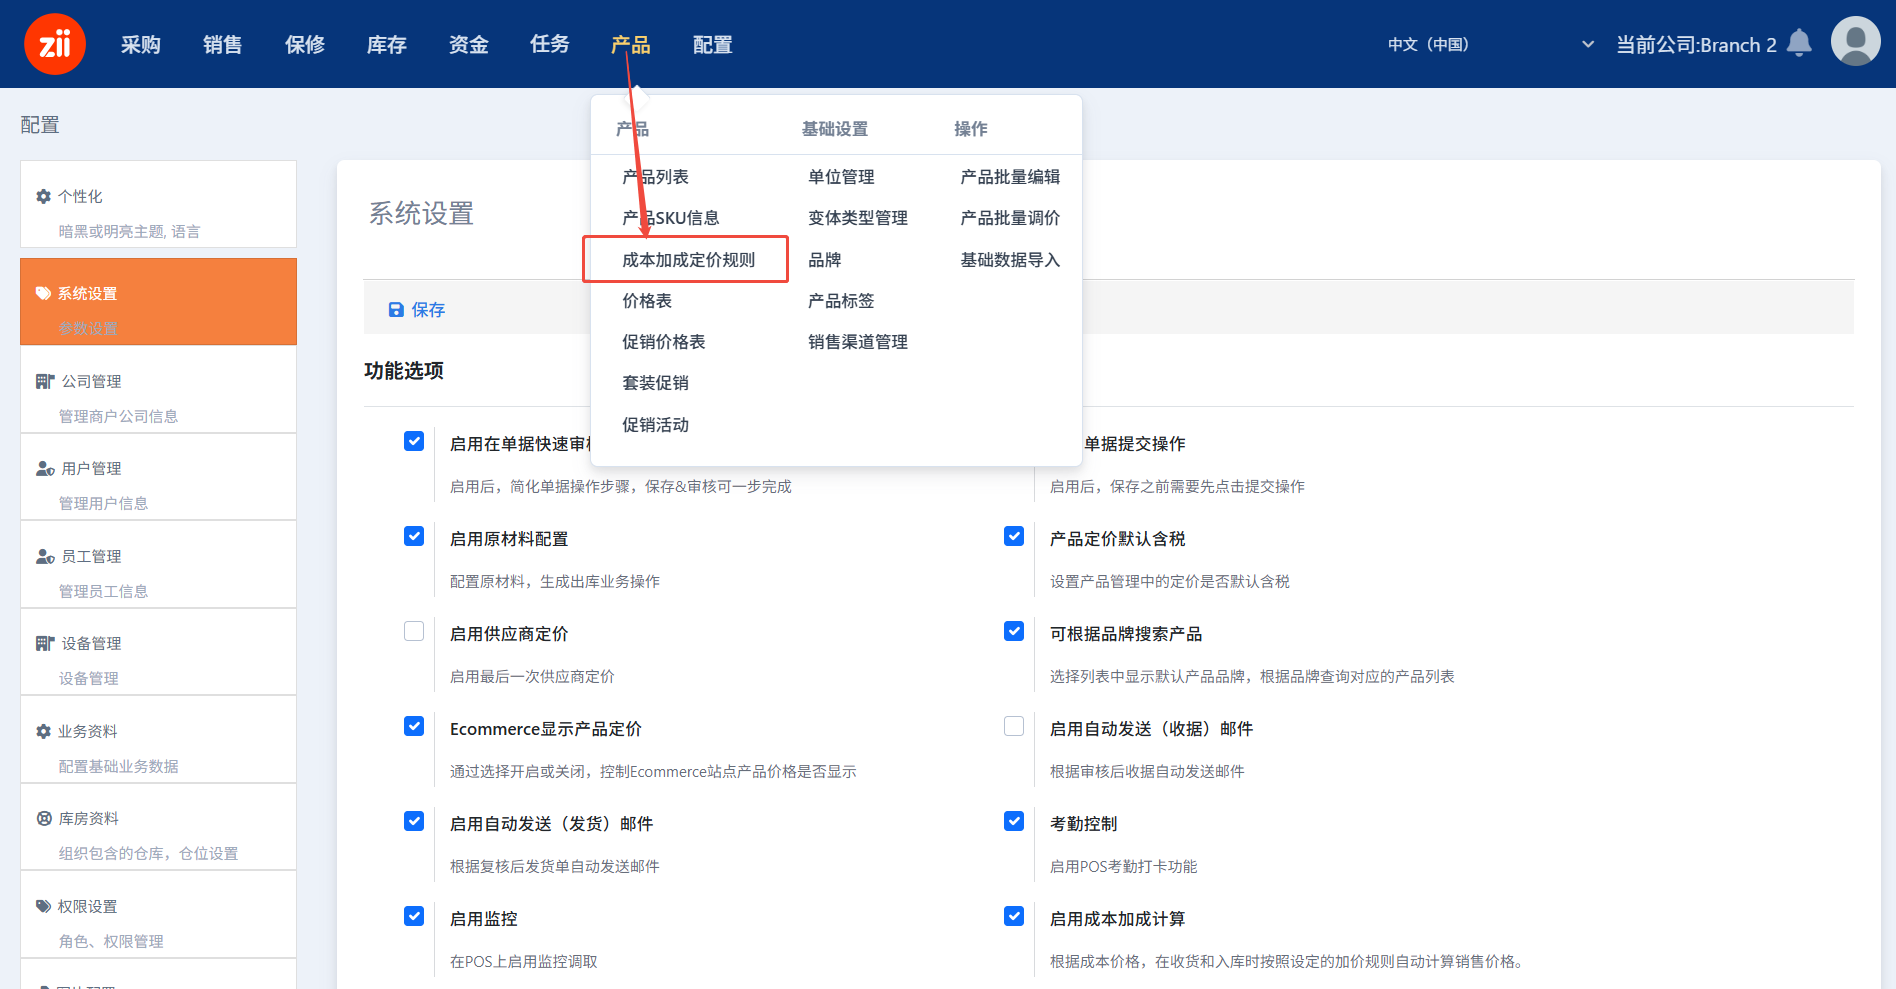Select 销售渠道管理 in the menu

[x=858, y=342]
